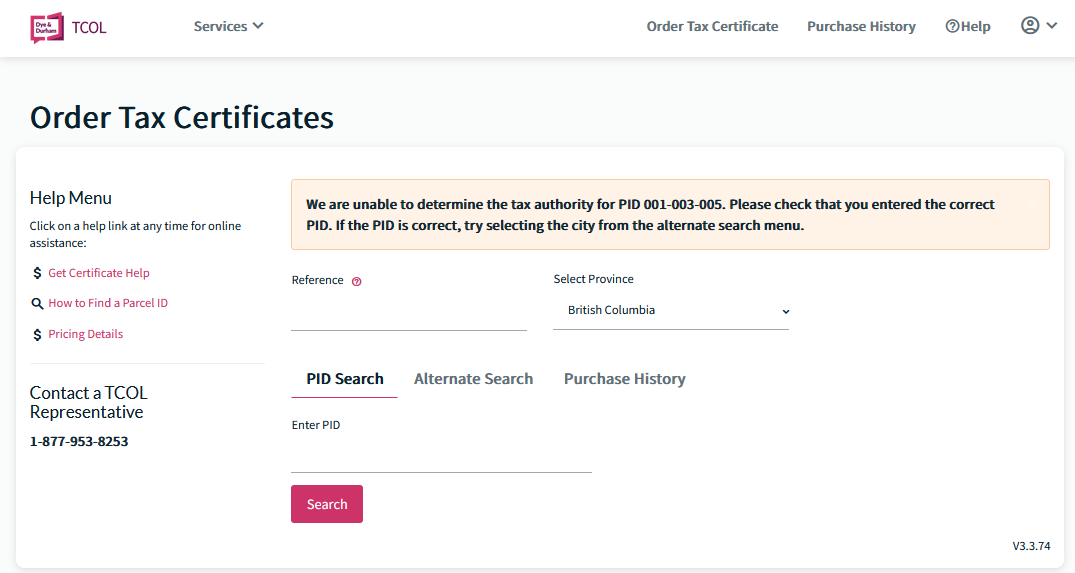Image resolution: width=1075 pixels, height=573 pixels.
Task: Click the Search button
Action: [327, 504]
